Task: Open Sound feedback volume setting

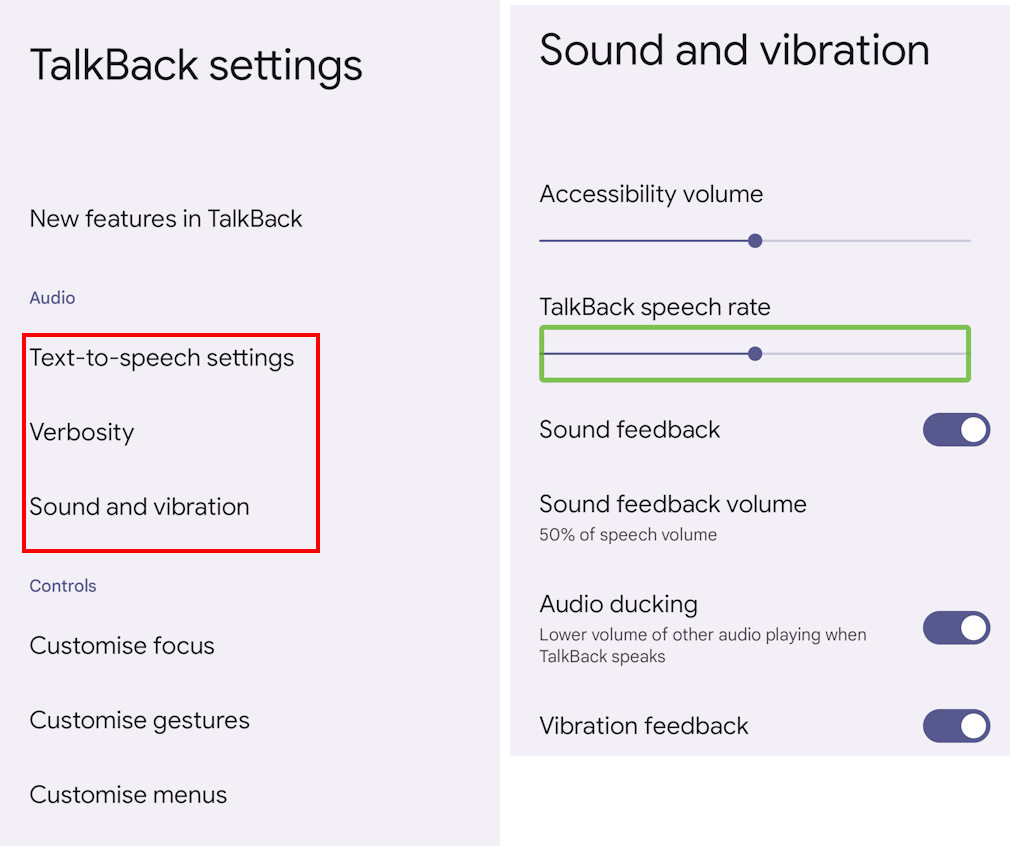Action: click(673, 504)
